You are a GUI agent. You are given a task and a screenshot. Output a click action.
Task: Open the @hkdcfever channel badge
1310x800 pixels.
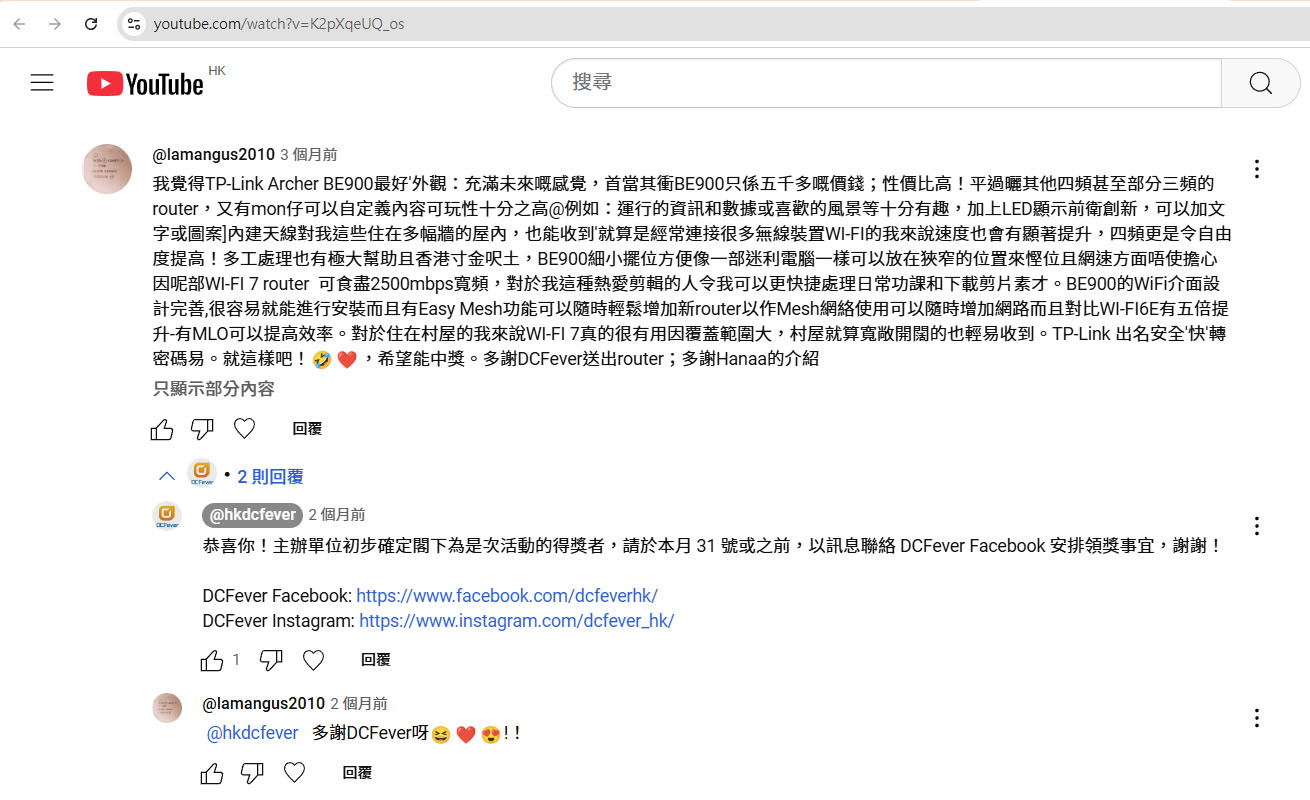pos(252,515)
